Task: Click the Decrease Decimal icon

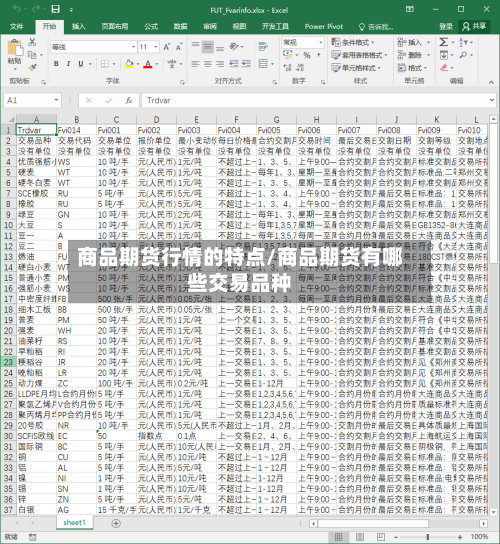Action: [300, 67]
